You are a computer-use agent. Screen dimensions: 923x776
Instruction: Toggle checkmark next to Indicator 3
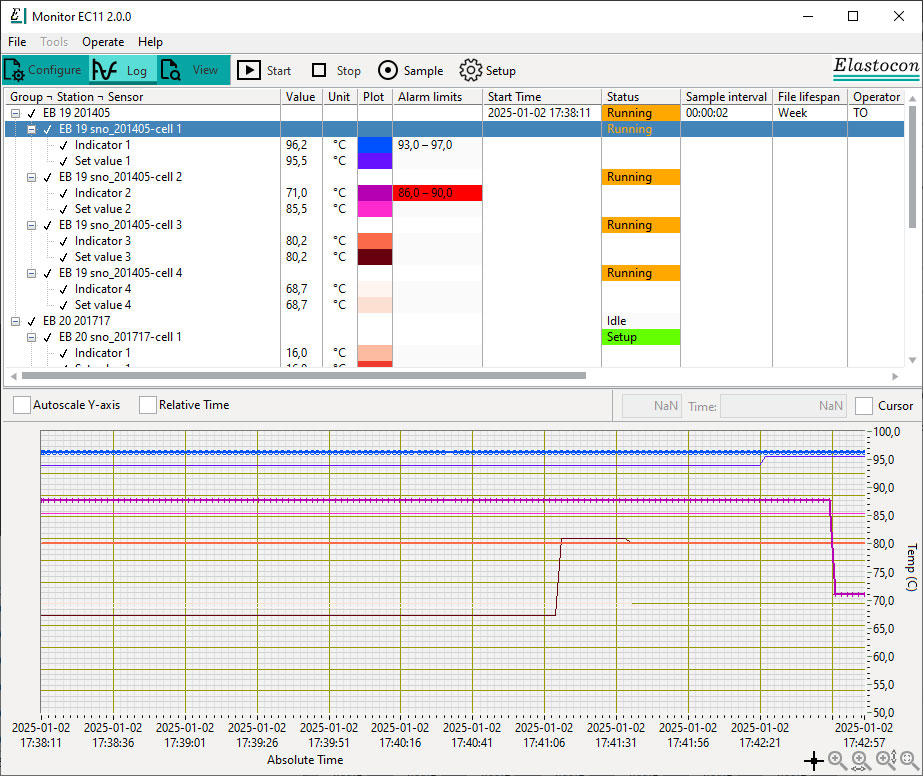[64, 241]
